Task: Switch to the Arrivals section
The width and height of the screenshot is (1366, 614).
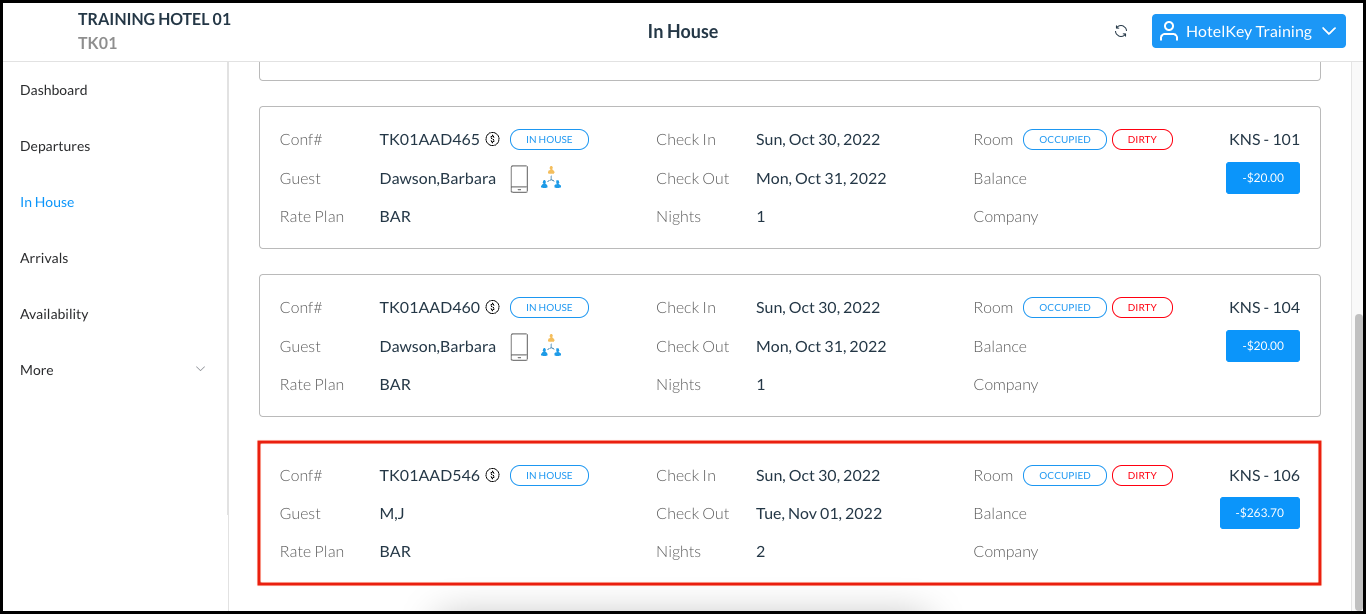Action: coord(44,257)
